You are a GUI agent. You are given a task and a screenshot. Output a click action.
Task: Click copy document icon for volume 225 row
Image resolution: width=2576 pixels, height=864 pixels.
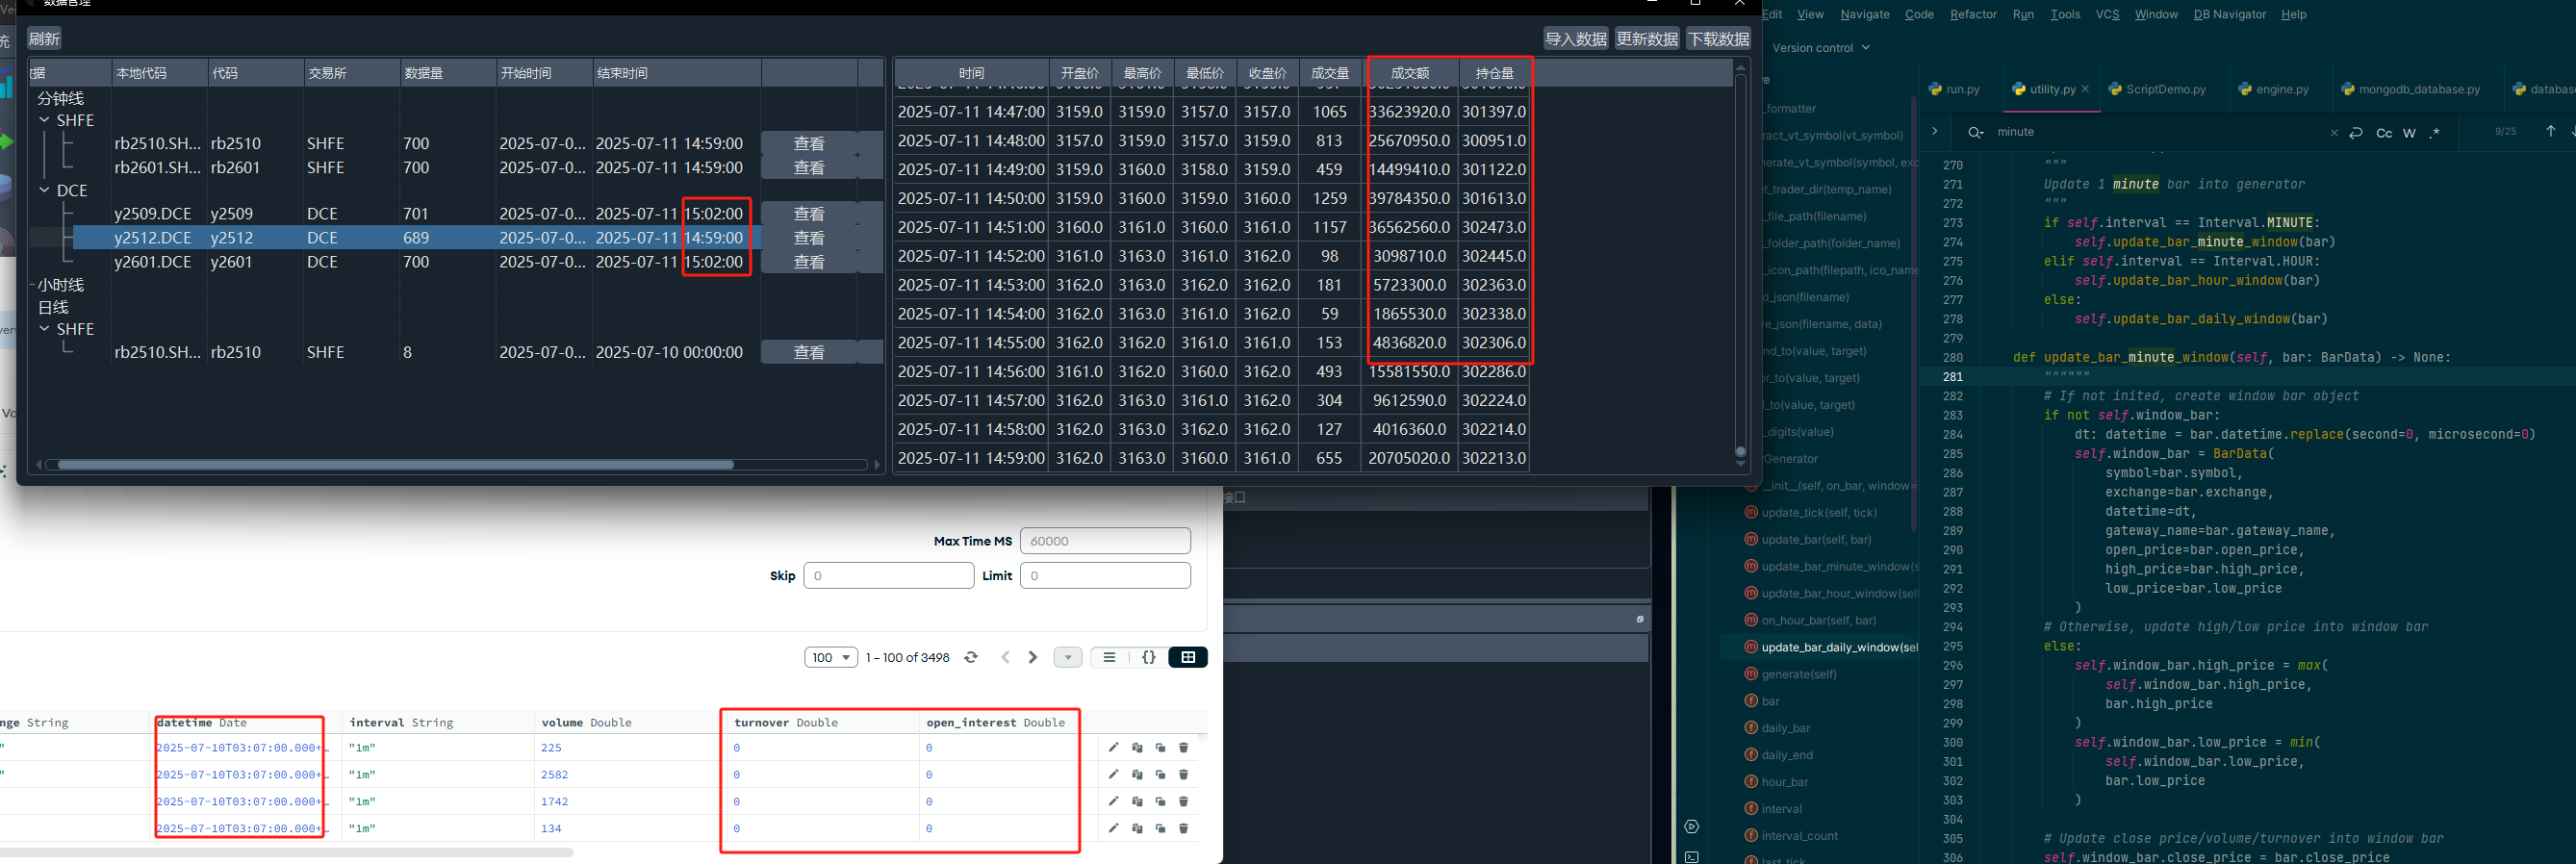(1137, 747)
